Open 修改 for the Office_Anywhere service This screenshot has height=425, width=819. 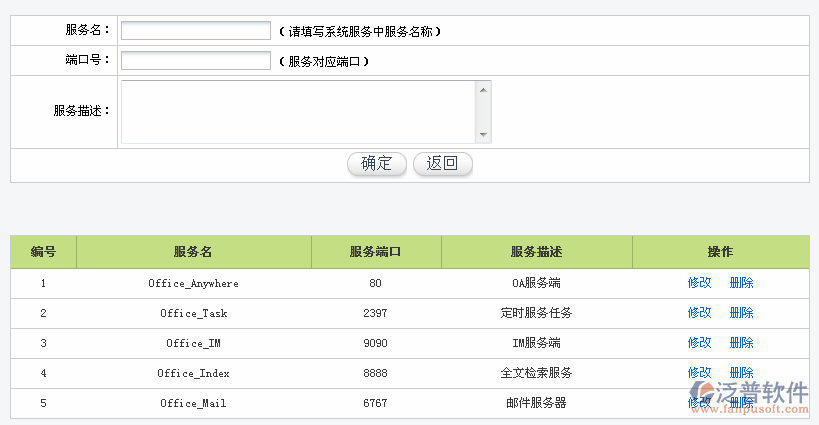pyautogui.click(x=699, y=283)
